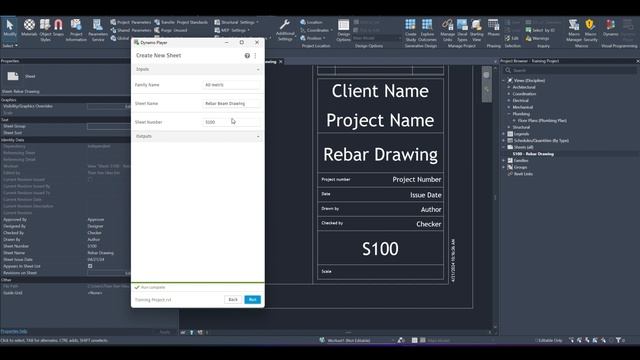Expand the Coordination node
Viewport: 640px width, 360px height.
coord(509,94)
